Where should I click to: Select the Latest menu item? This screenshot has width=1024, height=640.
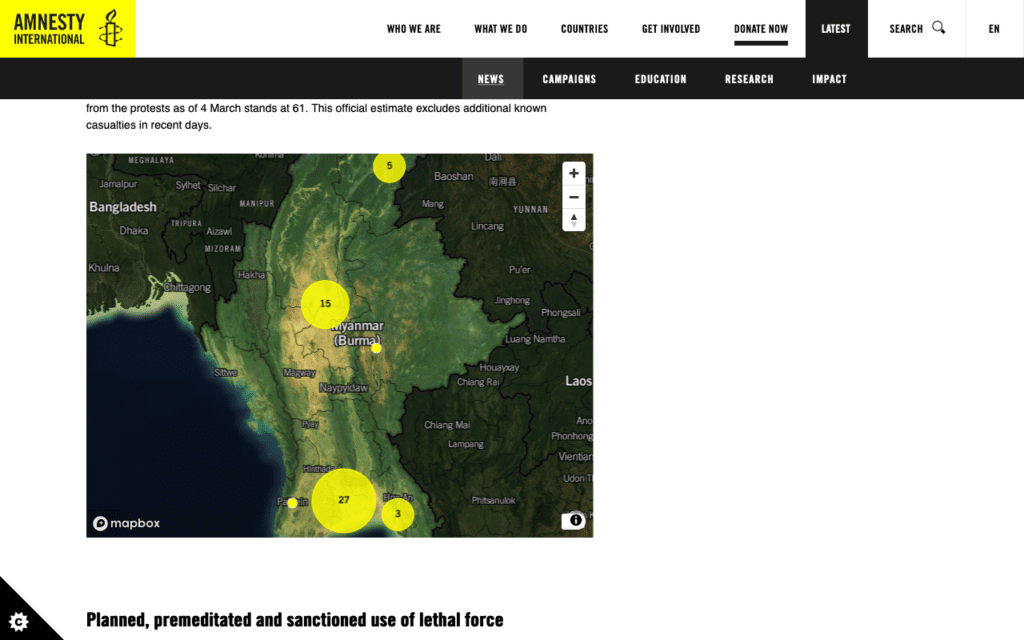tap(836, 29)
